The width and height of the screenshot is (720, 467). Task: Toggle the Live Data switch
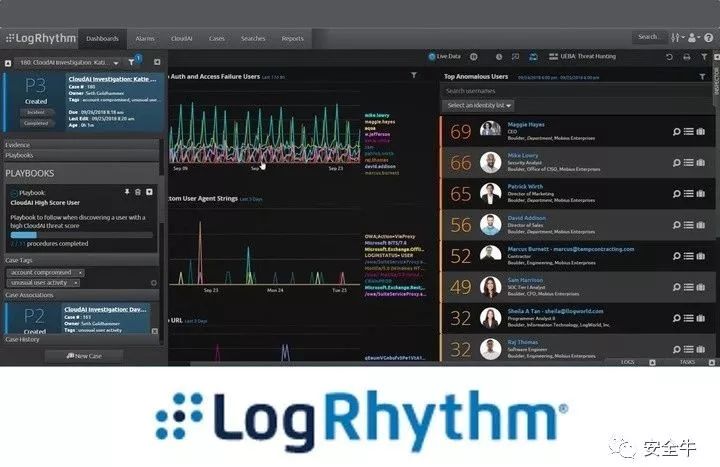click(444, 56)
